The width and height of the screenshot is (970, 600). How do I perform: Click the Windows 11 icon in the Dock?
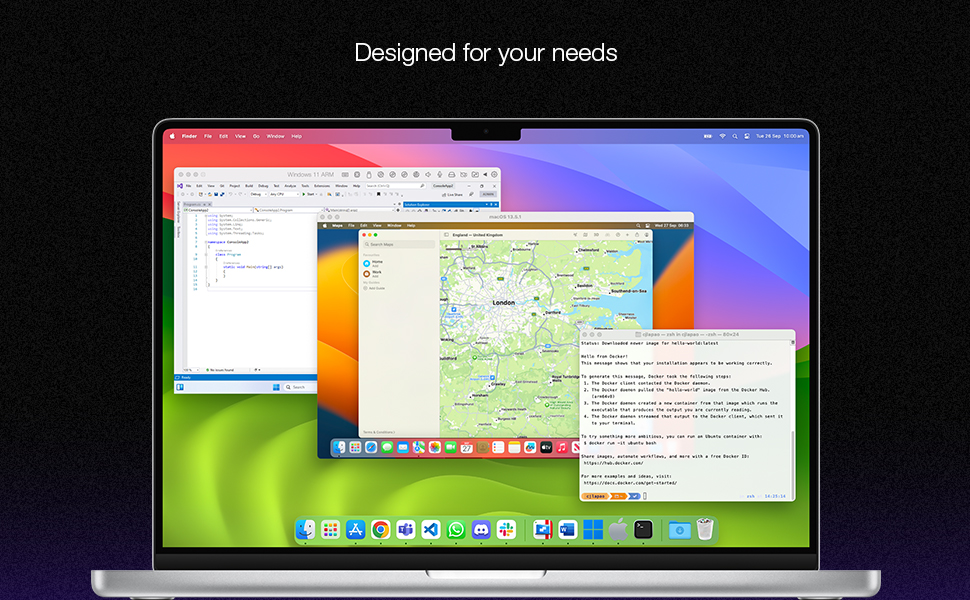[x=593, y=529]
